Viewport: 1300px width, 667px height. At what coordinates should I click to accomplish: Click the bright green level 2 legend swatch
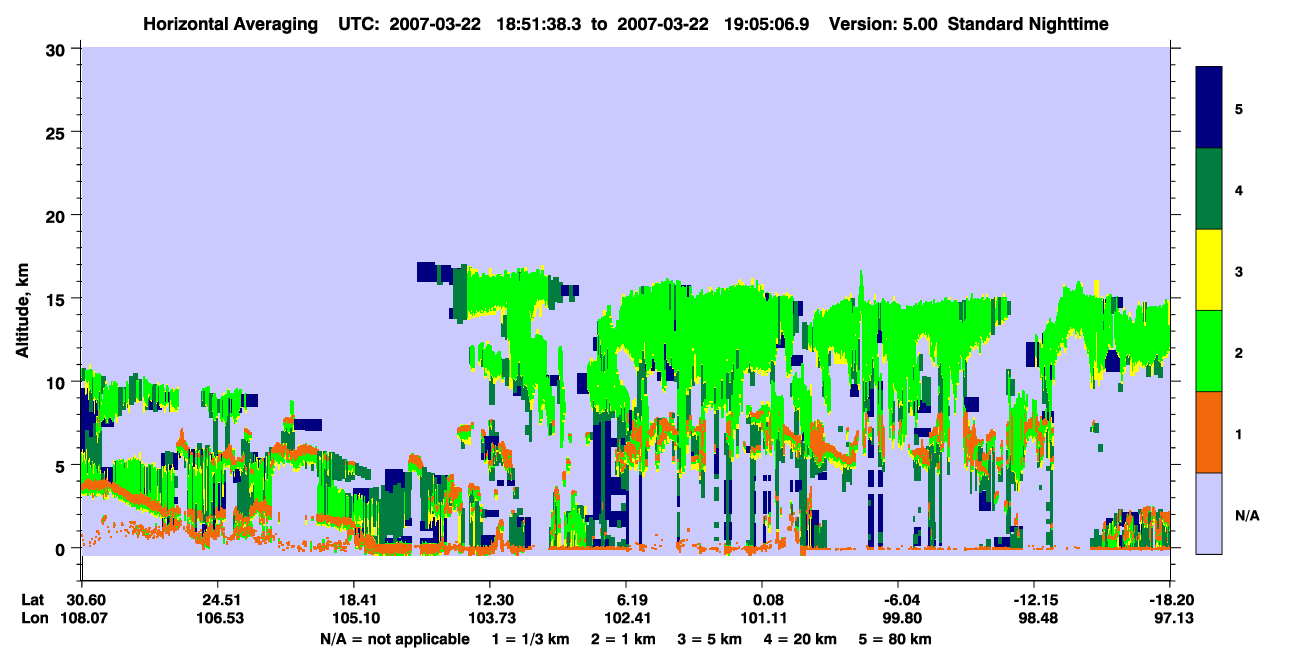(1209, 351)
